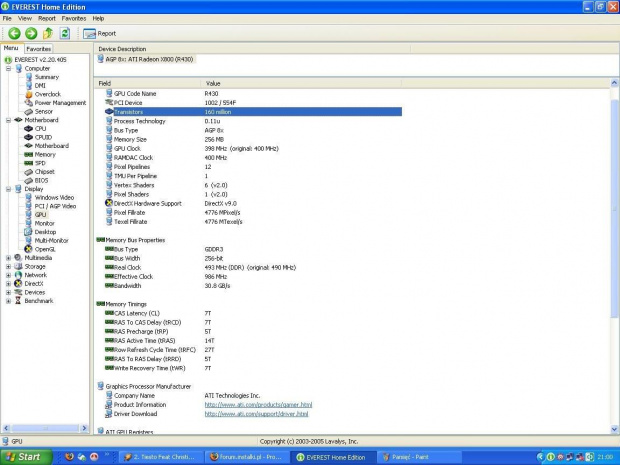Click the Windows Start button
Image resolution: width=620 pixels, height=465 pixels.
[x=24, y=457]
